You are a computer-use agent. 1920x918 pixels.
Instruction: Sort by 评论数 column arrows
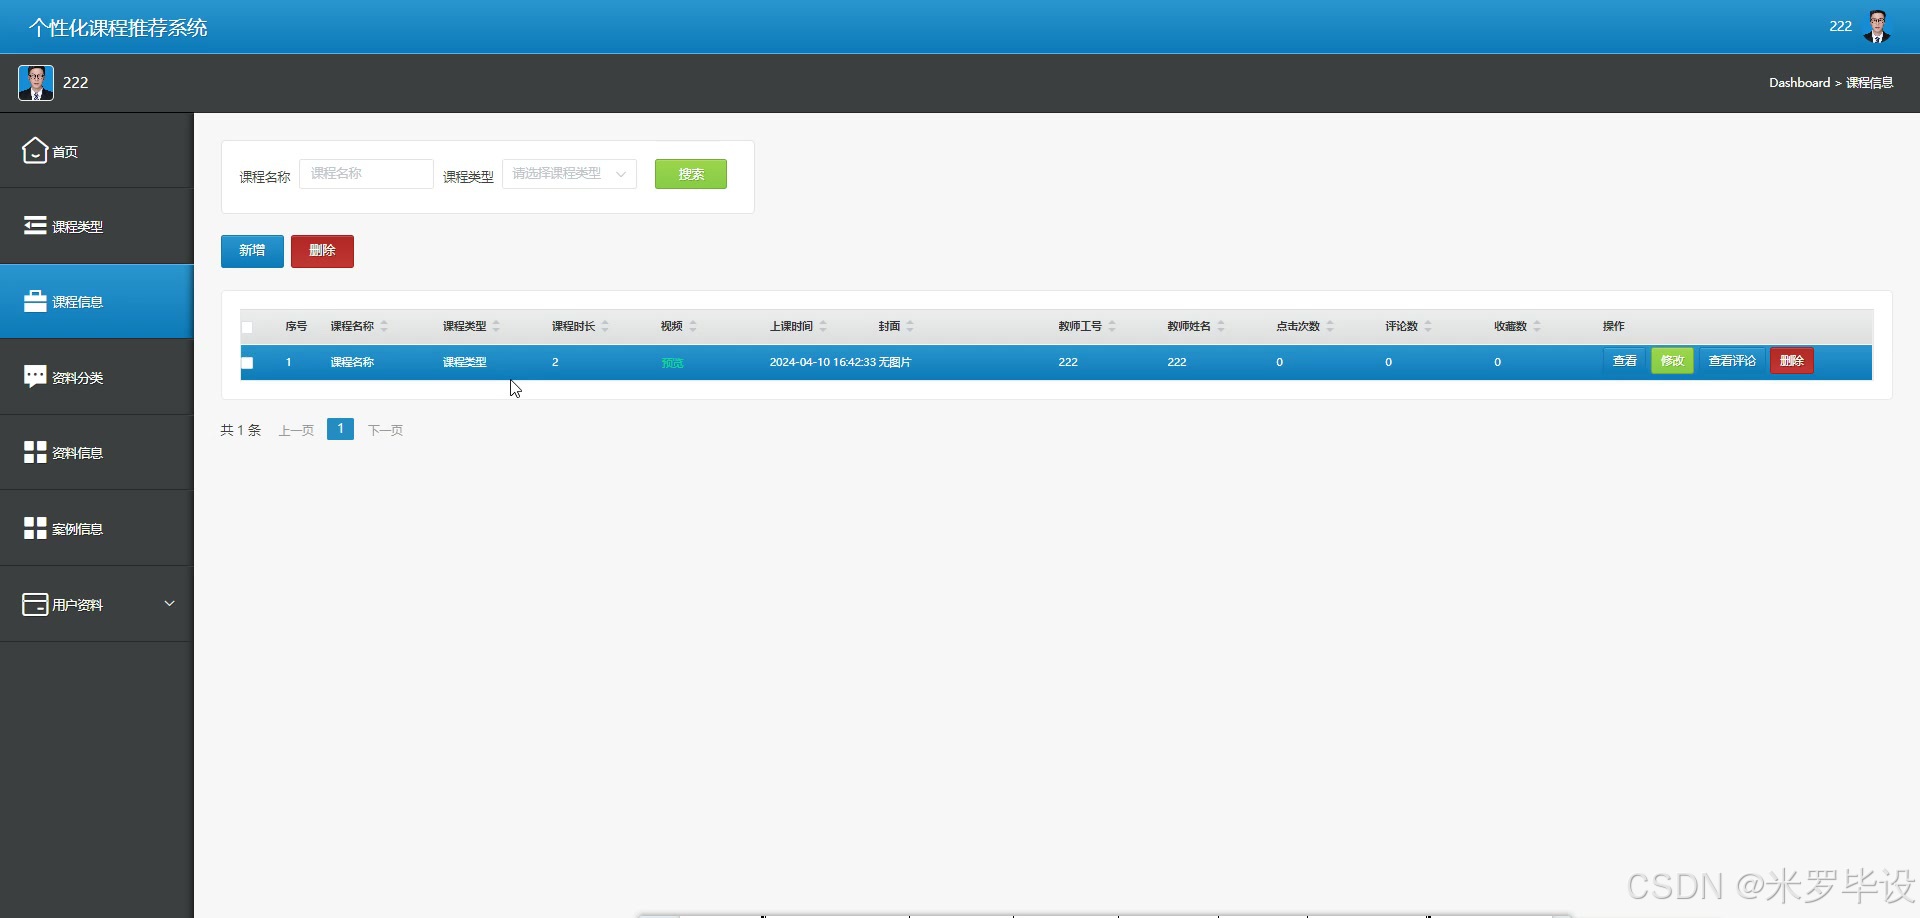[1428, 326]
